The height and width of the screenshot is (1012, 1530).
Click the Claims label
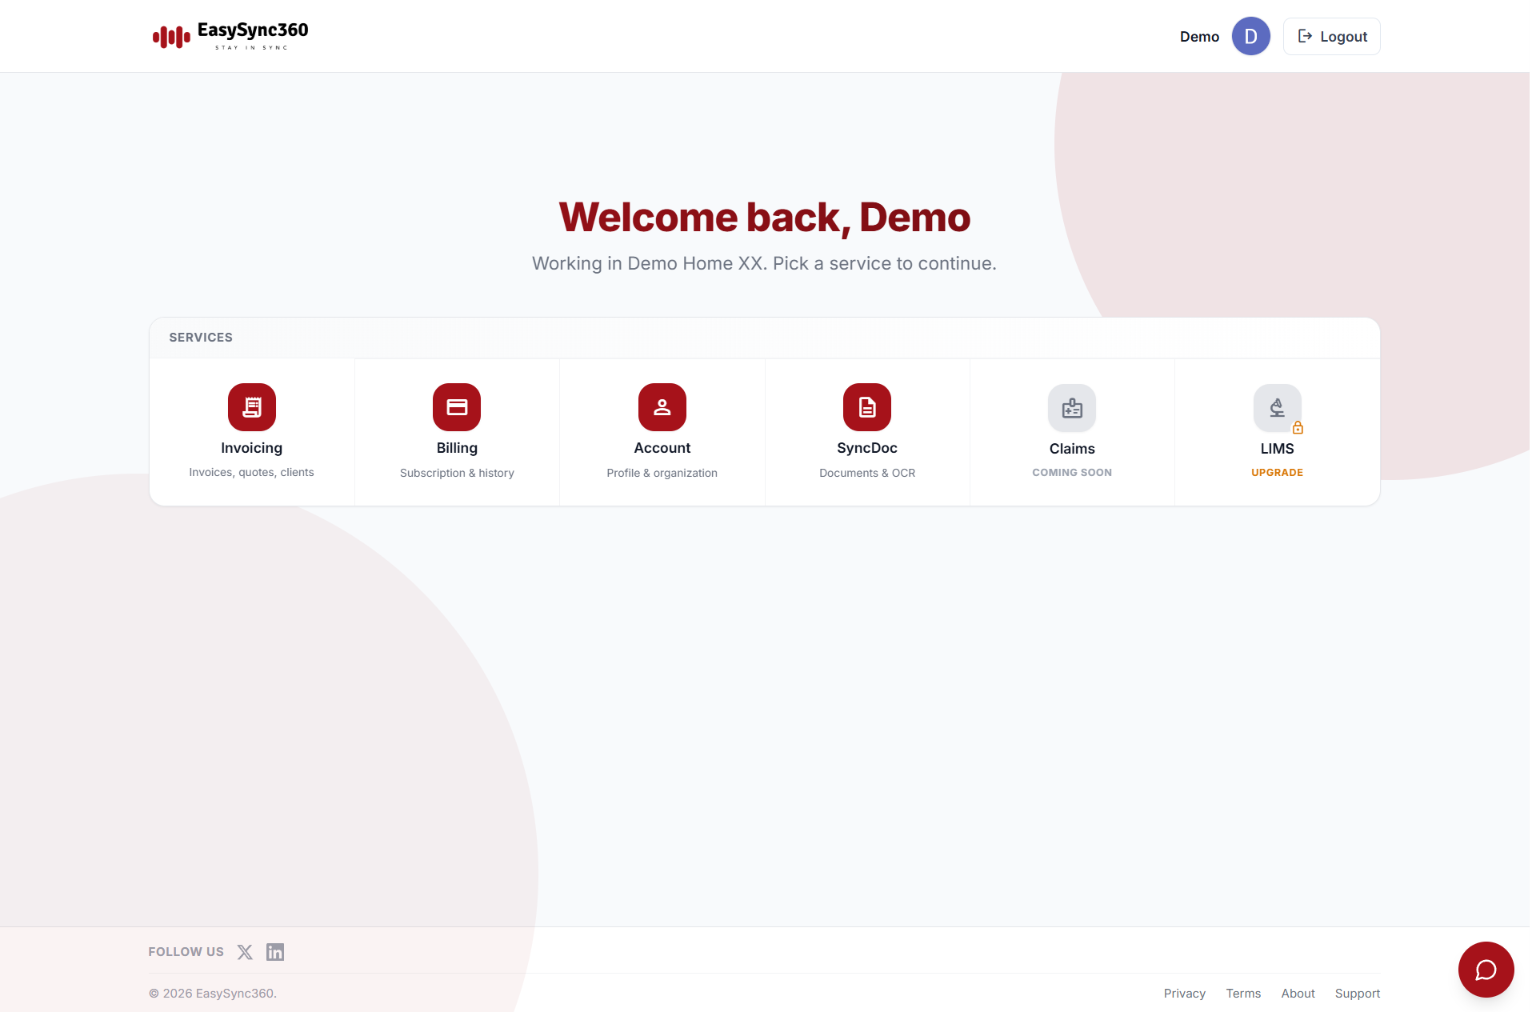pyautogui.click(x=1072, y=449)
